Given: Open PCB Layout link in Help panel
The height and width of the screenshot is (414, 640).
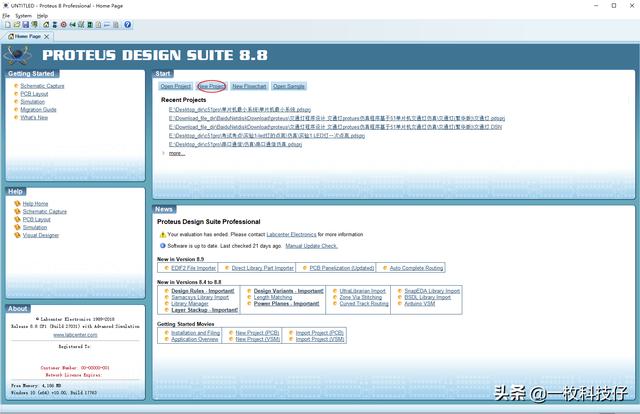Looking at the screenshot, I should tap(36, 219).
